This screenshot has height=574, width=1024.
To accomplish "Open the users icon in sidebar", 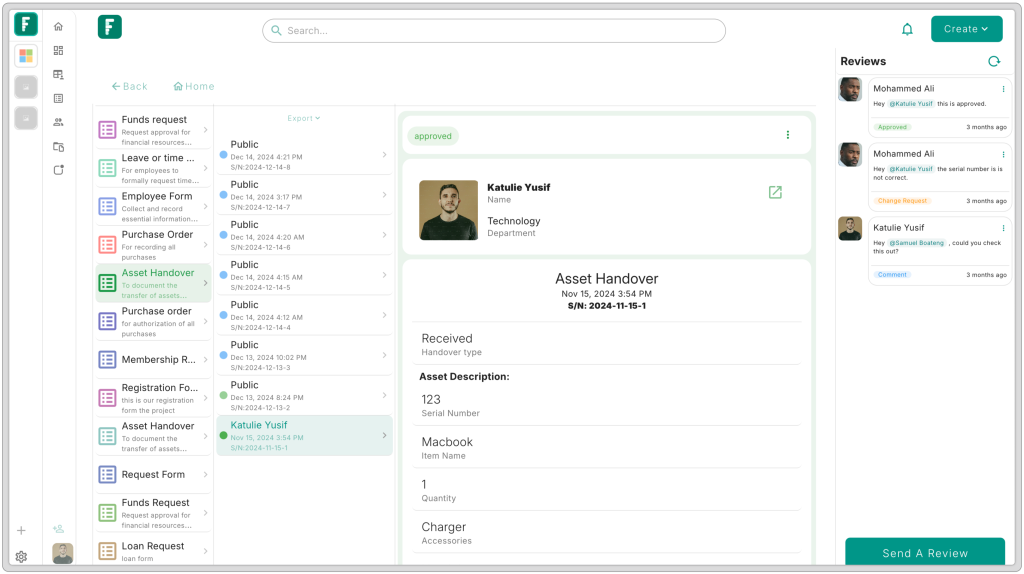I will (x=58, y=122).
